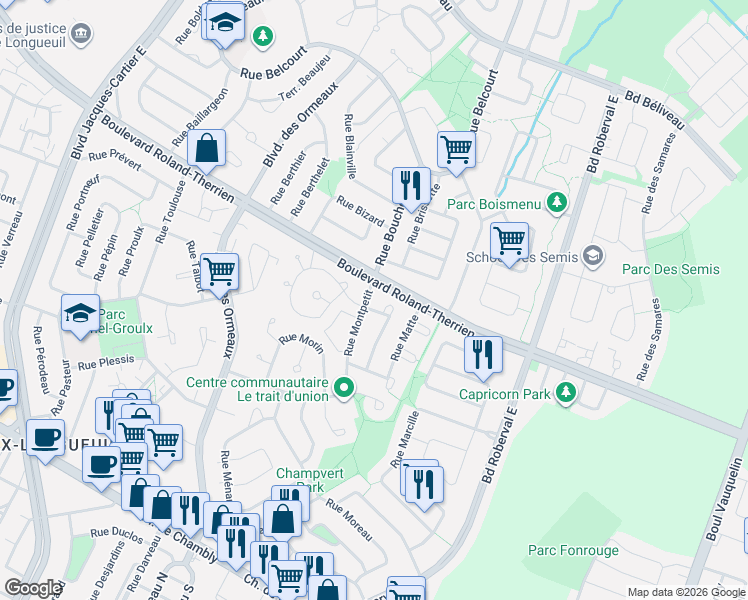Click the shopping bag marker near Rue Baillargeon
This screenshot has width=748, height=600.
pyautogui.click(x=206, y=151)
